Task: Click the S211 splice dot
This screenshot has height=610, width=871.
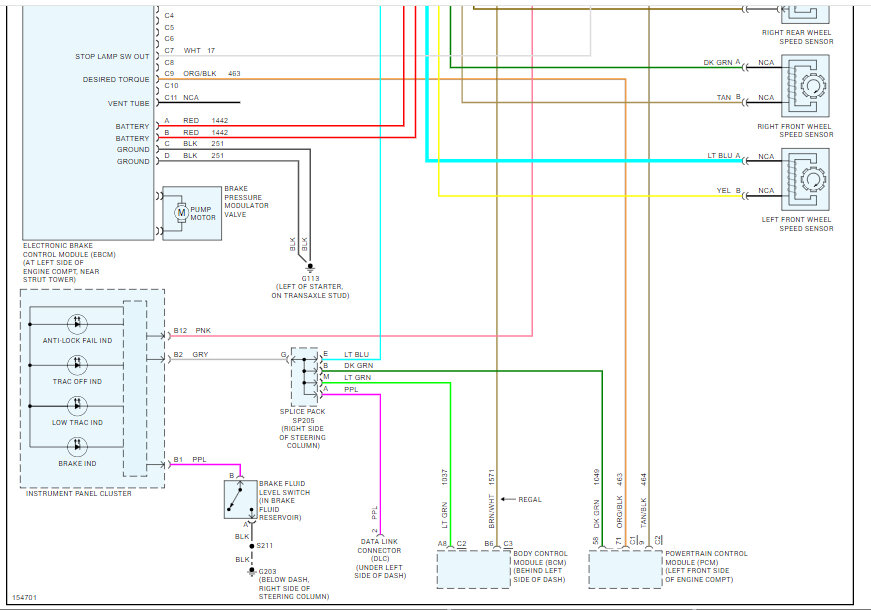Action: click(x=252, y=546)
